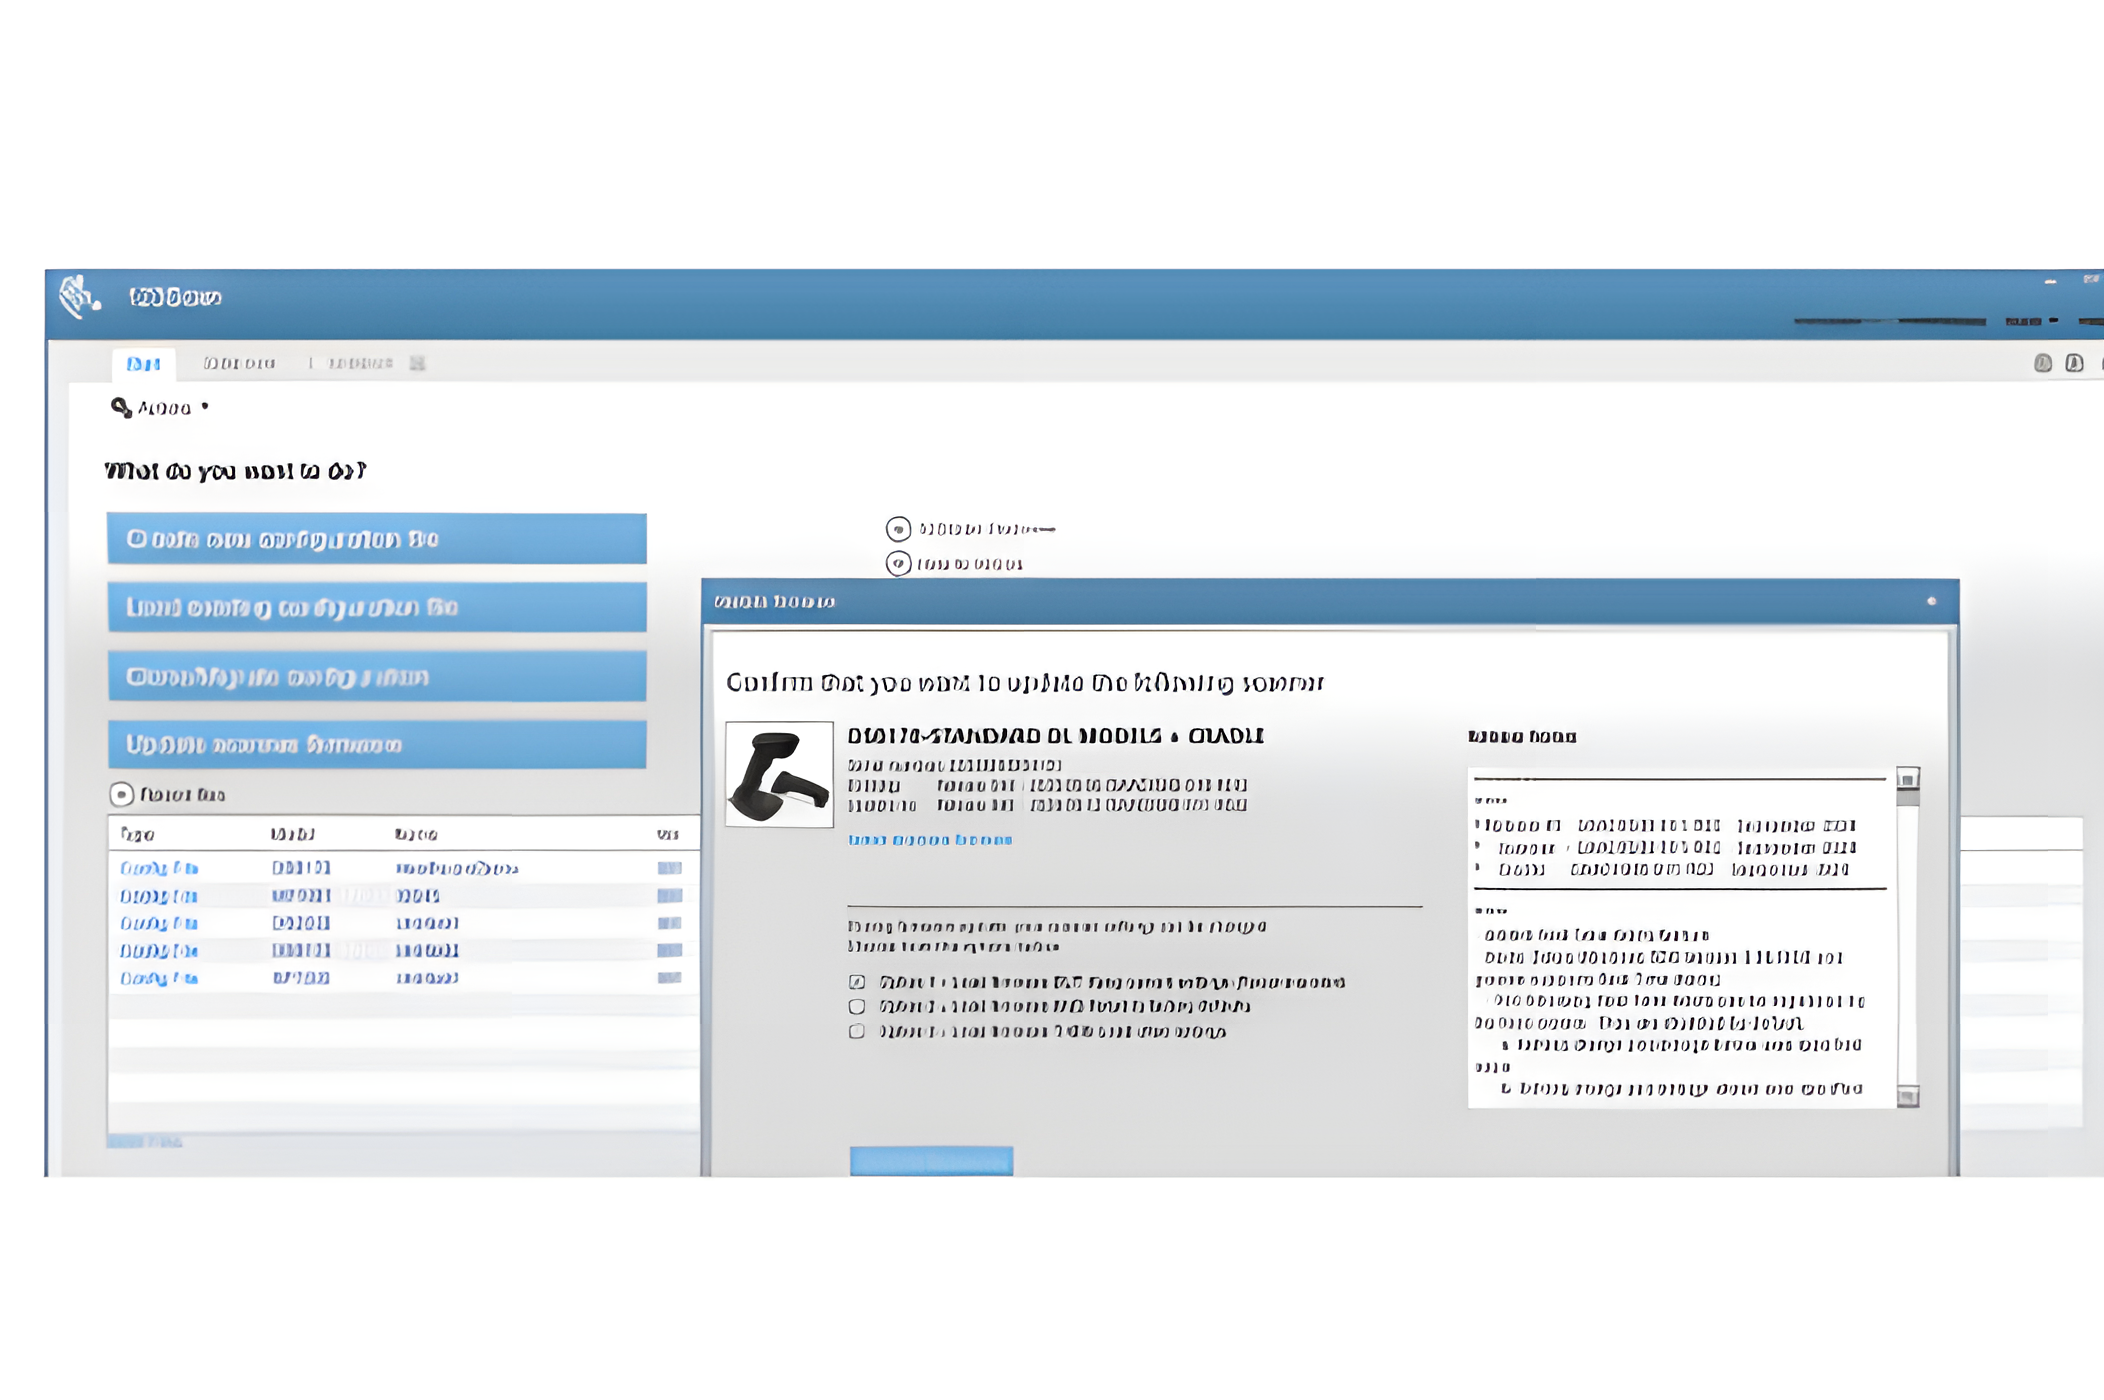Close the firmware update dialog
The height and width of the screenshot is (1400, 2104).
pos(1932,601)
